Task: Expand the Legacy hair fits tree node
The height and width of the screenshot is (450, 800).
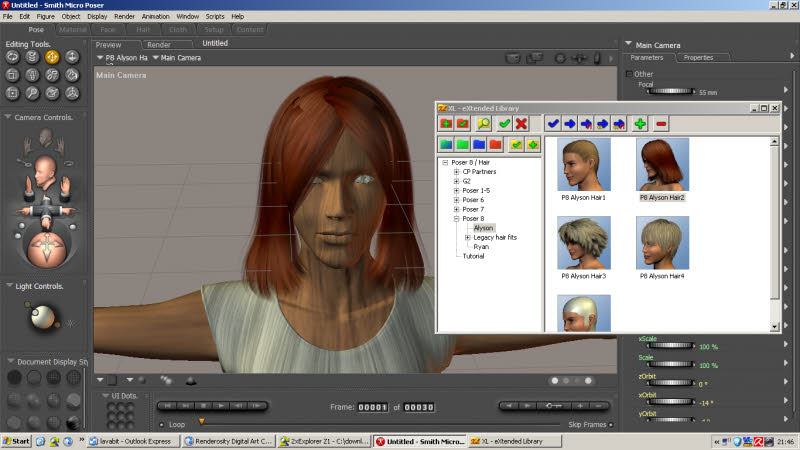Action: [x=467, y=237]
